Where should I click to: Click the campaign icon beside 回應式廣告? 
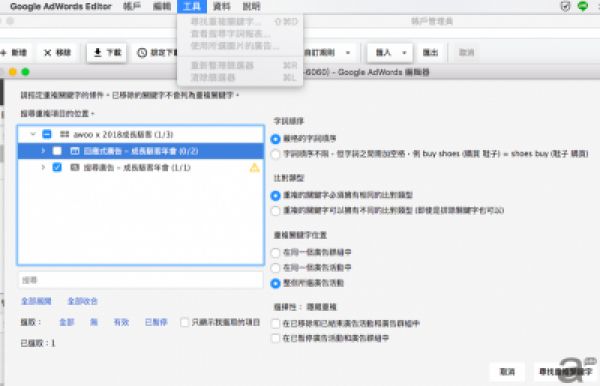coord(75,151)
